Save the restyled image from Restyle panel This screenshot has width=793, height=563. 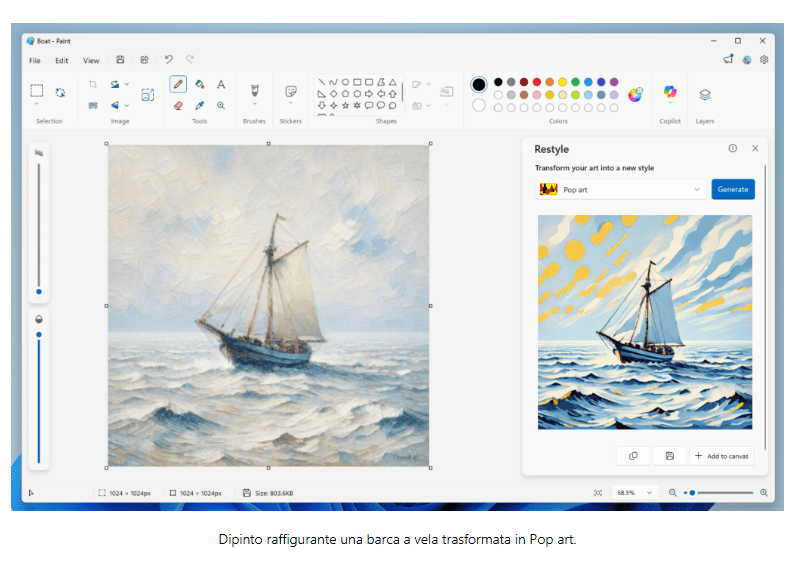[669, 456]
